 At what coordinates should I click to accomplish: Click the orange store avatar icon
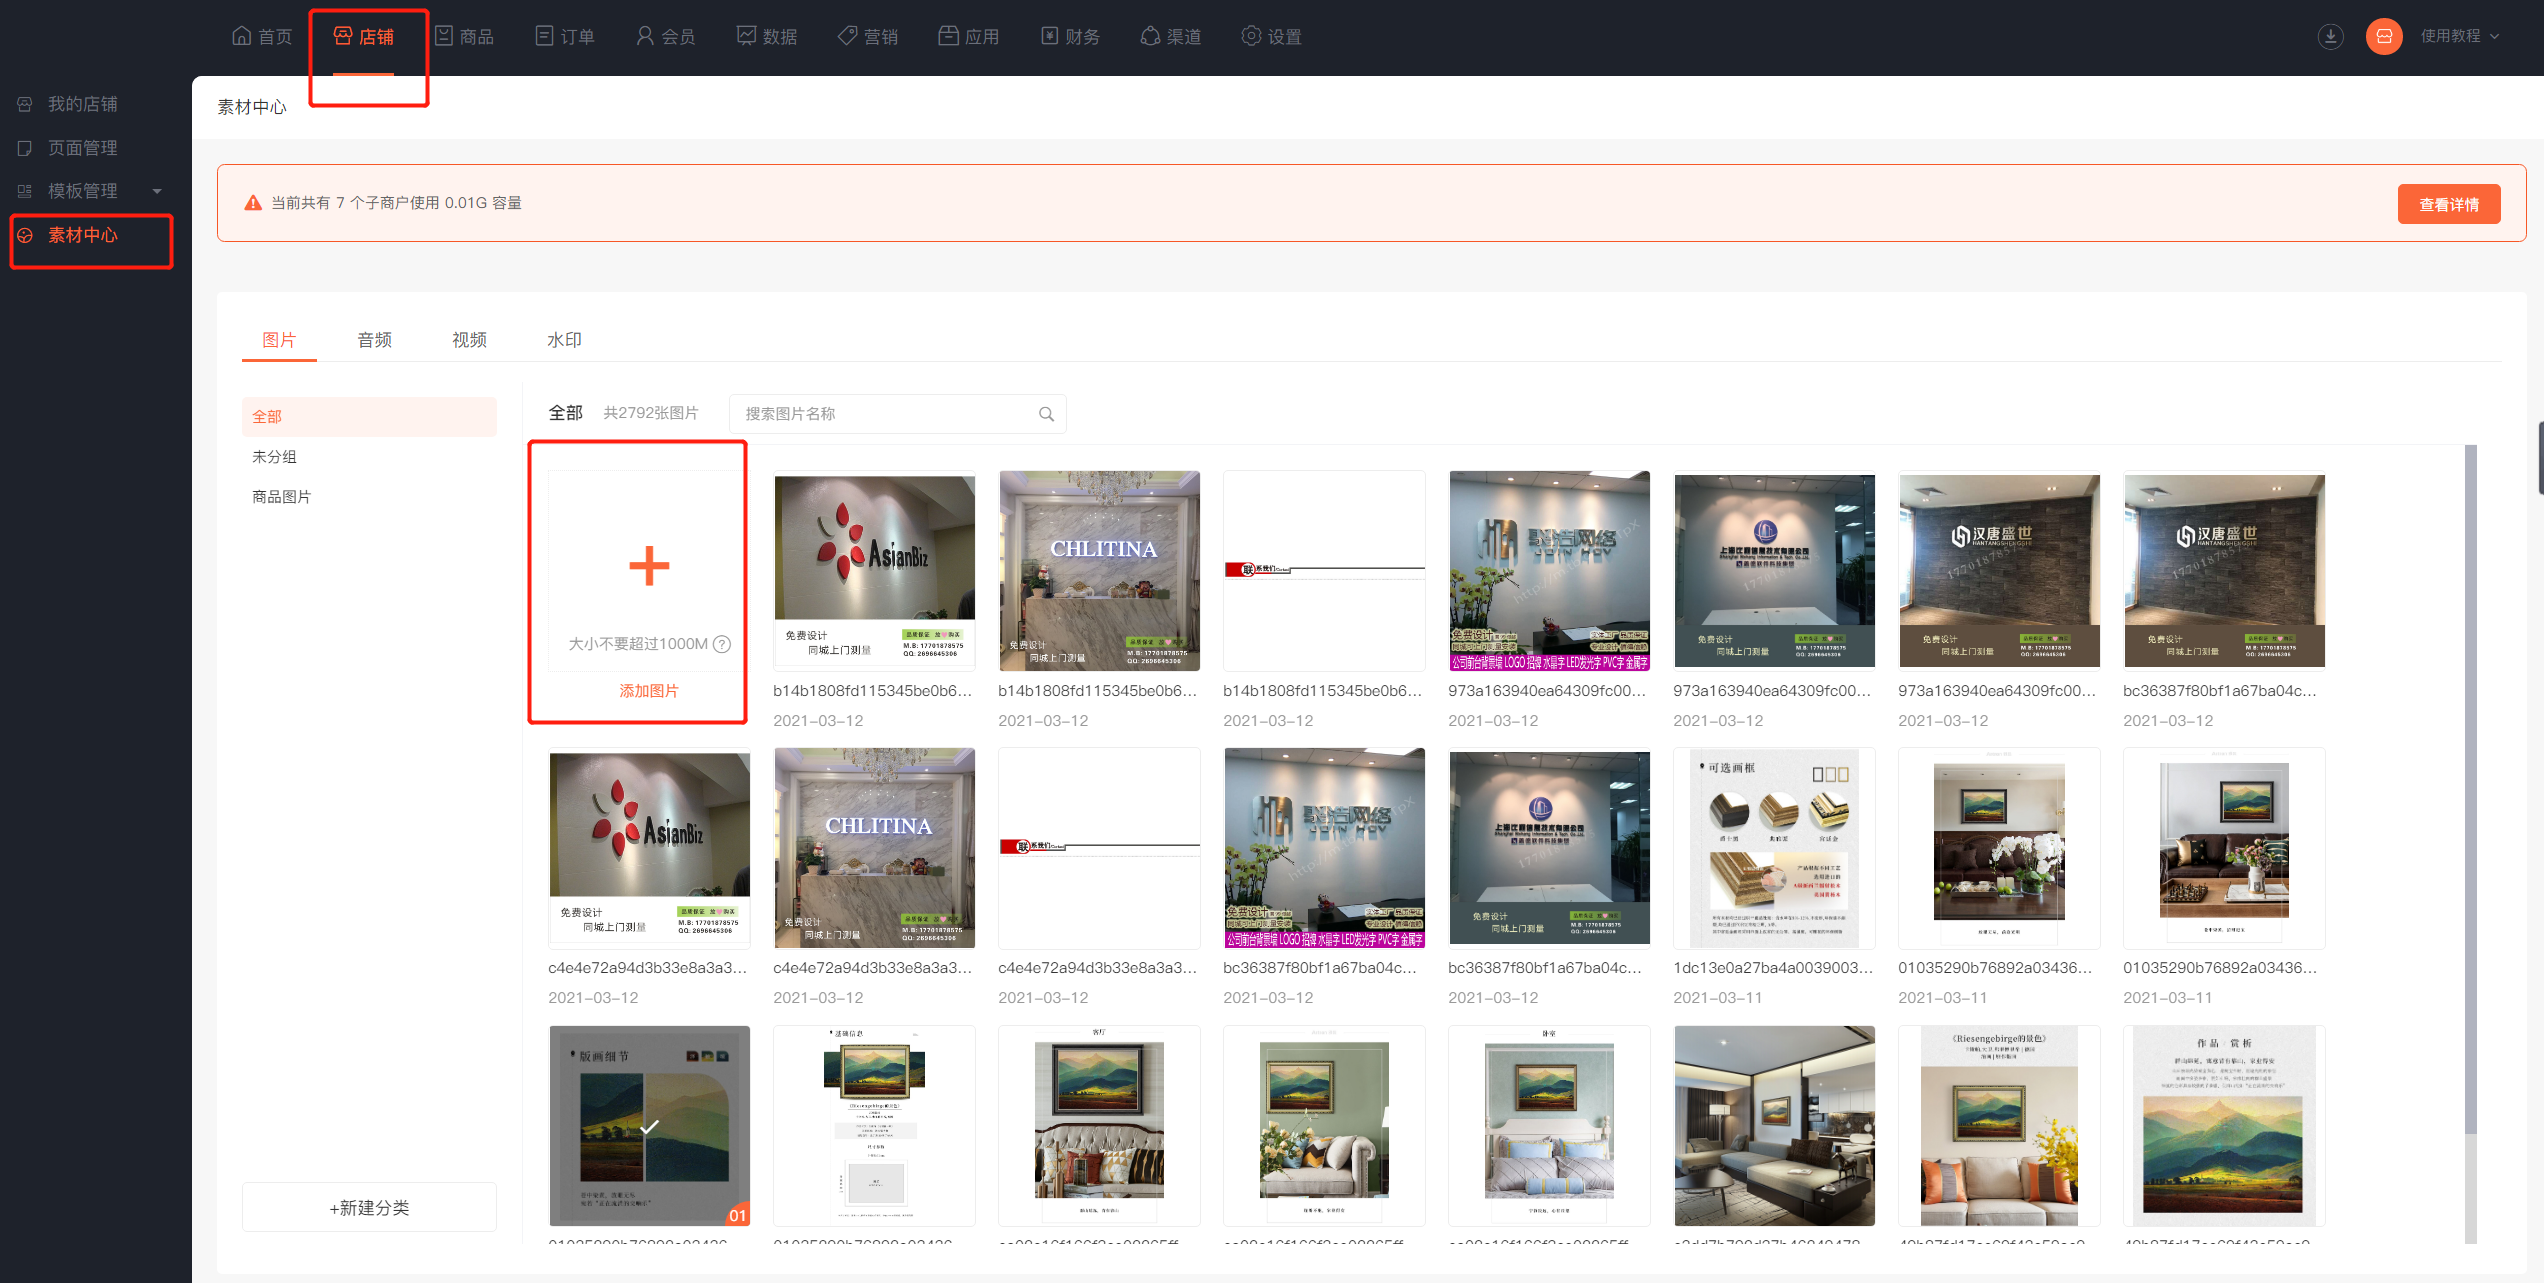2384,37
